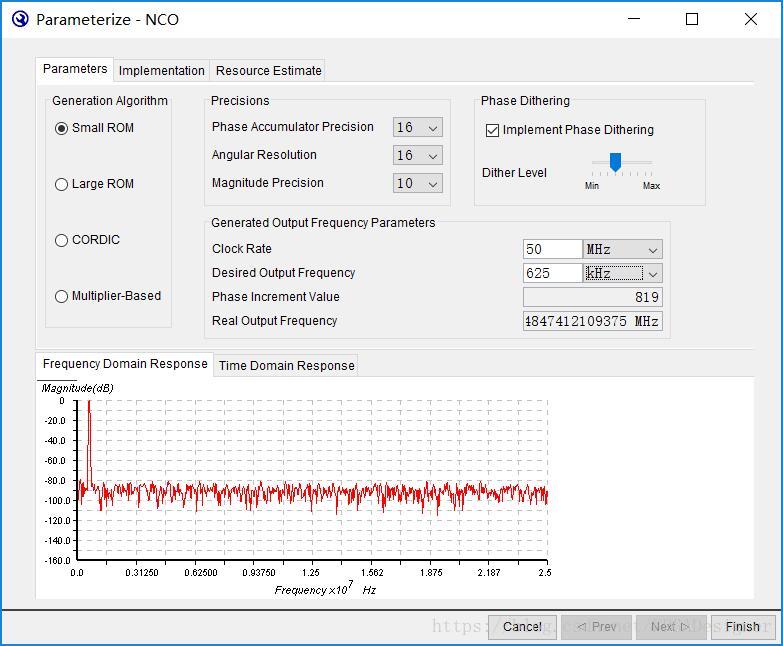Screen dimensions: 783x646
Task: Open Phase Accumulator Precision dropdown
Action: click(417, 127)
